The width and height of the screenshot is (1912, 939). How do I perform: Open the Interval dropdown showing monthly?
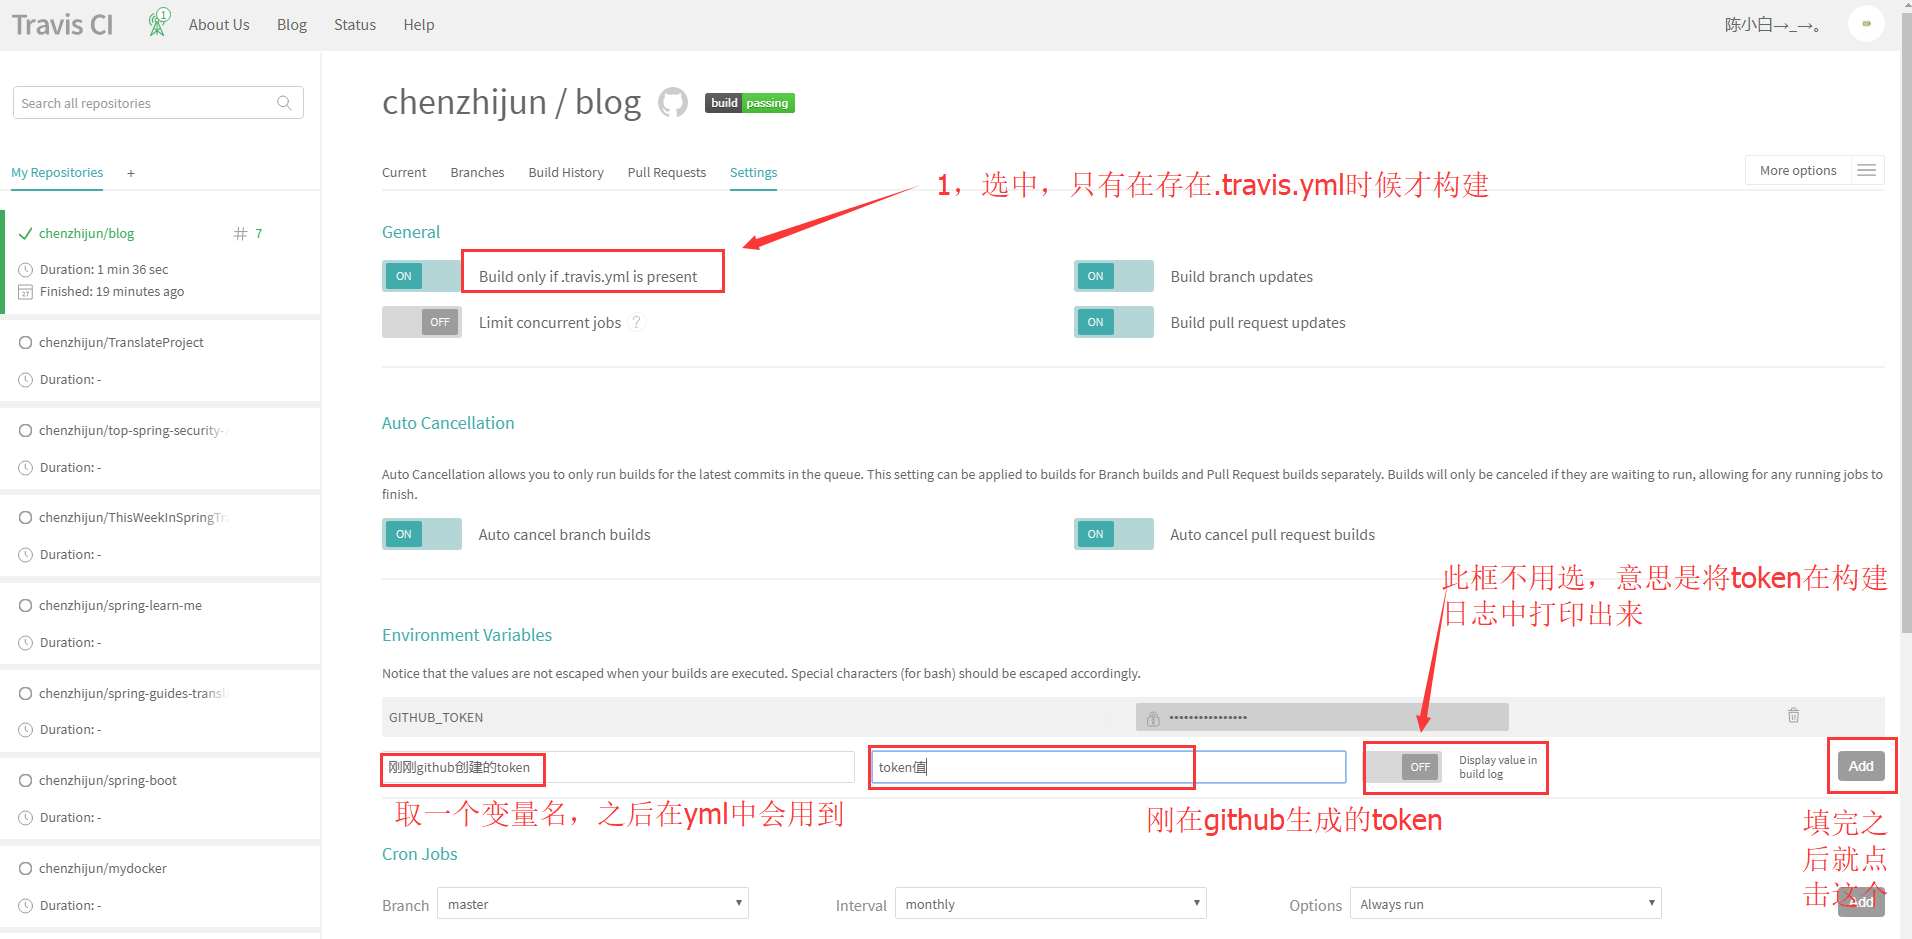point(1050,904)
